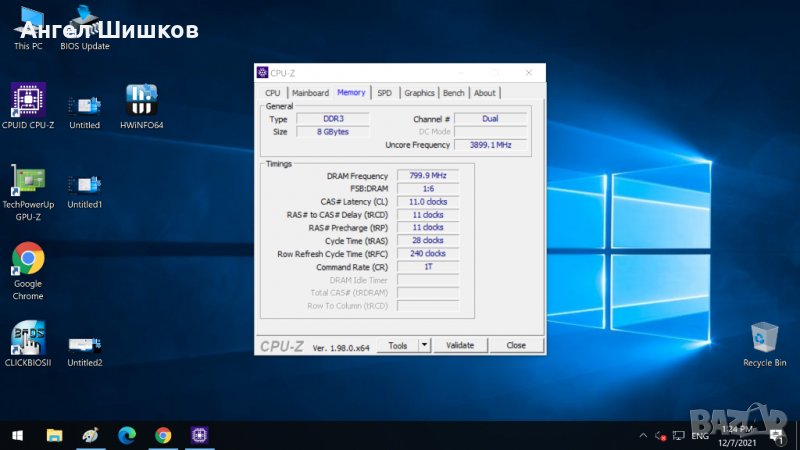Launch HWiNFO64 from the desktop

click(142, 101)
